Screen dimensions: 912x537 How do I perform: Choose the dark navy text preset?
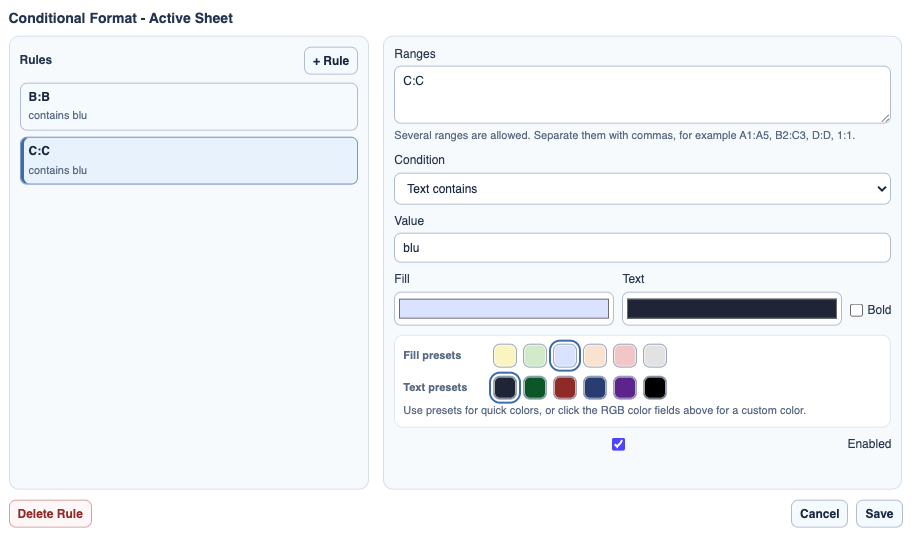pos(504,387)
